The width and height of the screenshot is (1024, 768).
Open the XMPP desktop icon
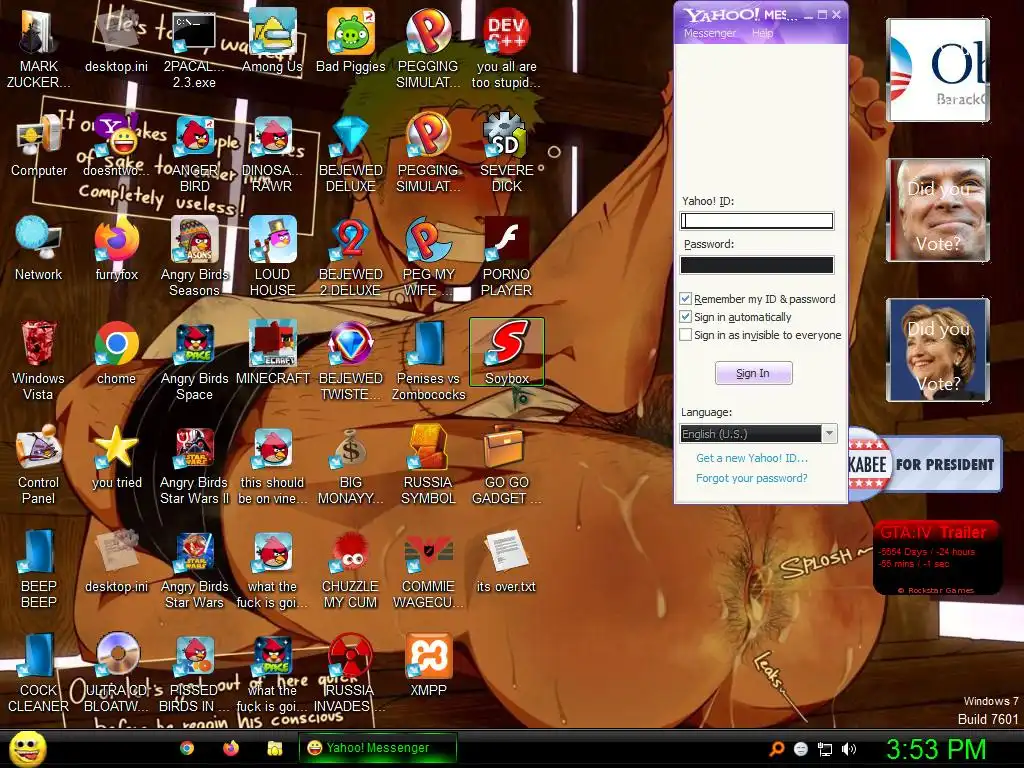[428, 665]
